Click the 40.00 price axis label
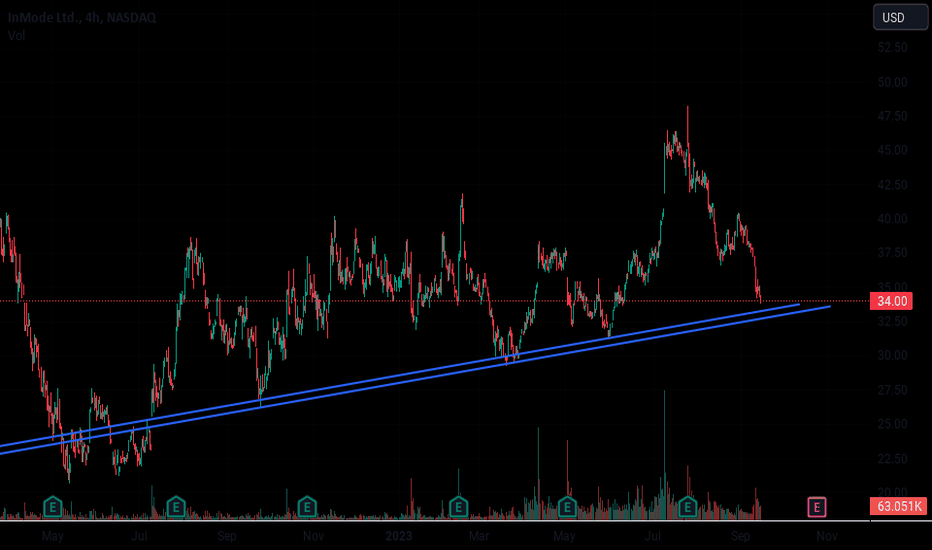 coord(892,219)
